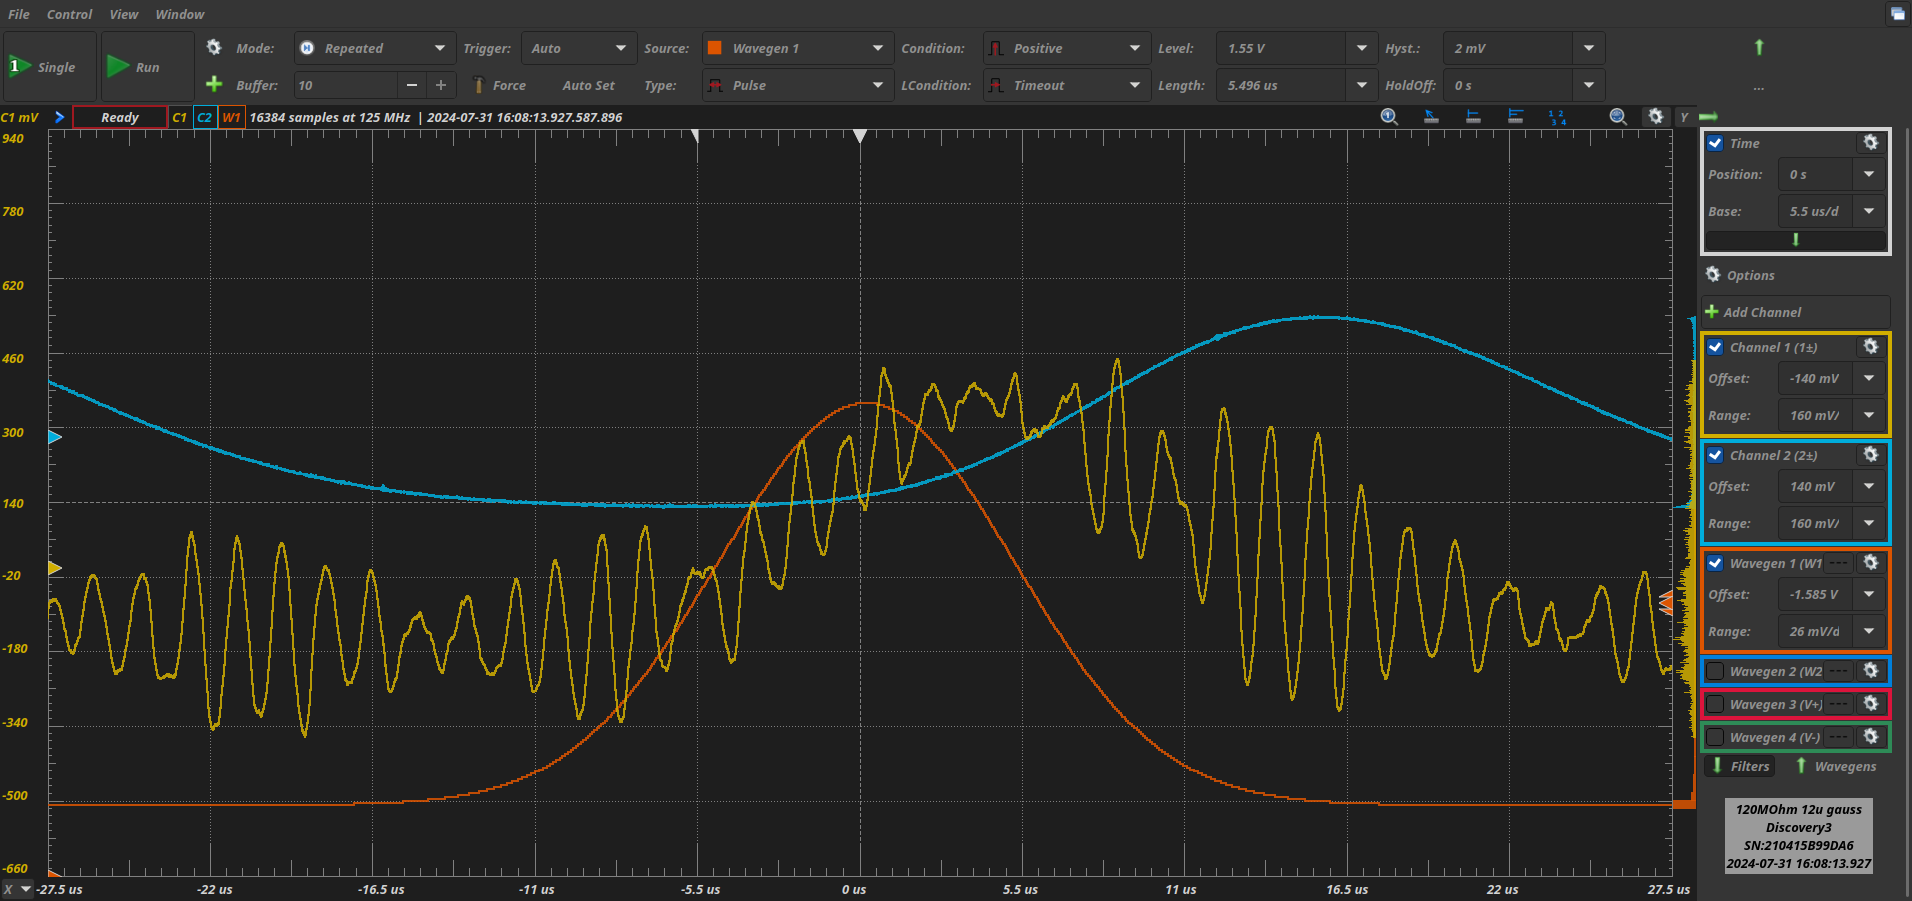1912x901 pixels.
Task: Select the pointer cursor tool icon
Action: [x=1431, y=116]
